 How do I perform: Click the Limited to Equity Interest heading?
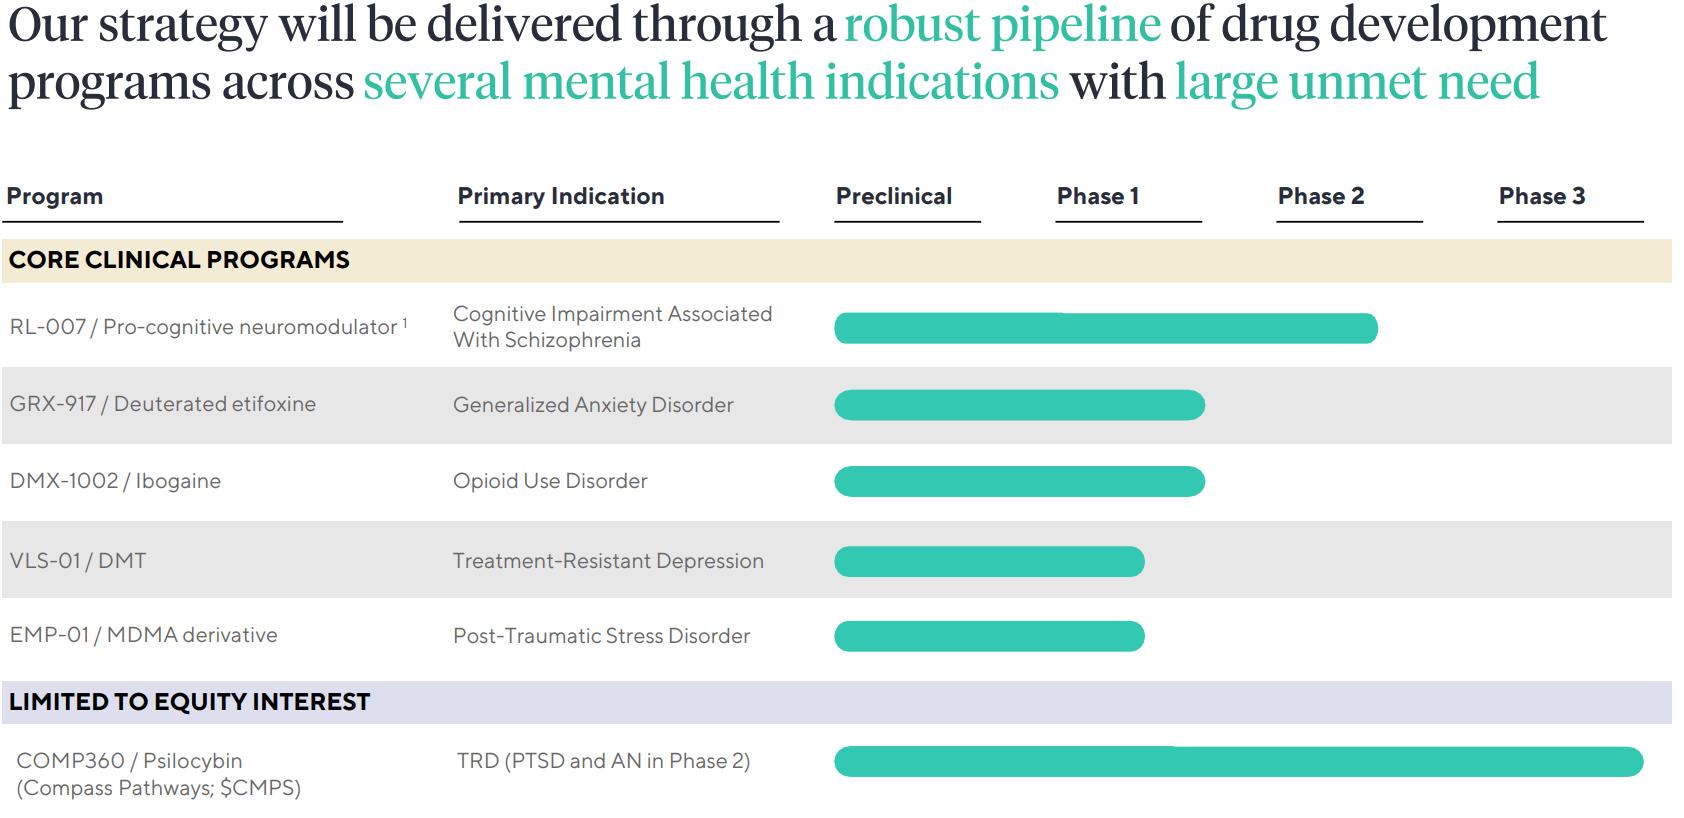189,702
